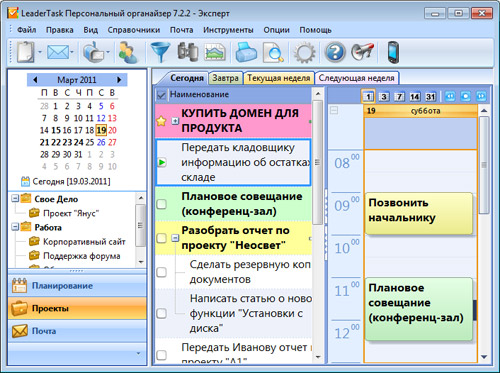
Task: Collapse the Разобрать отчет subtasks
Action: (x=175, y=238)
